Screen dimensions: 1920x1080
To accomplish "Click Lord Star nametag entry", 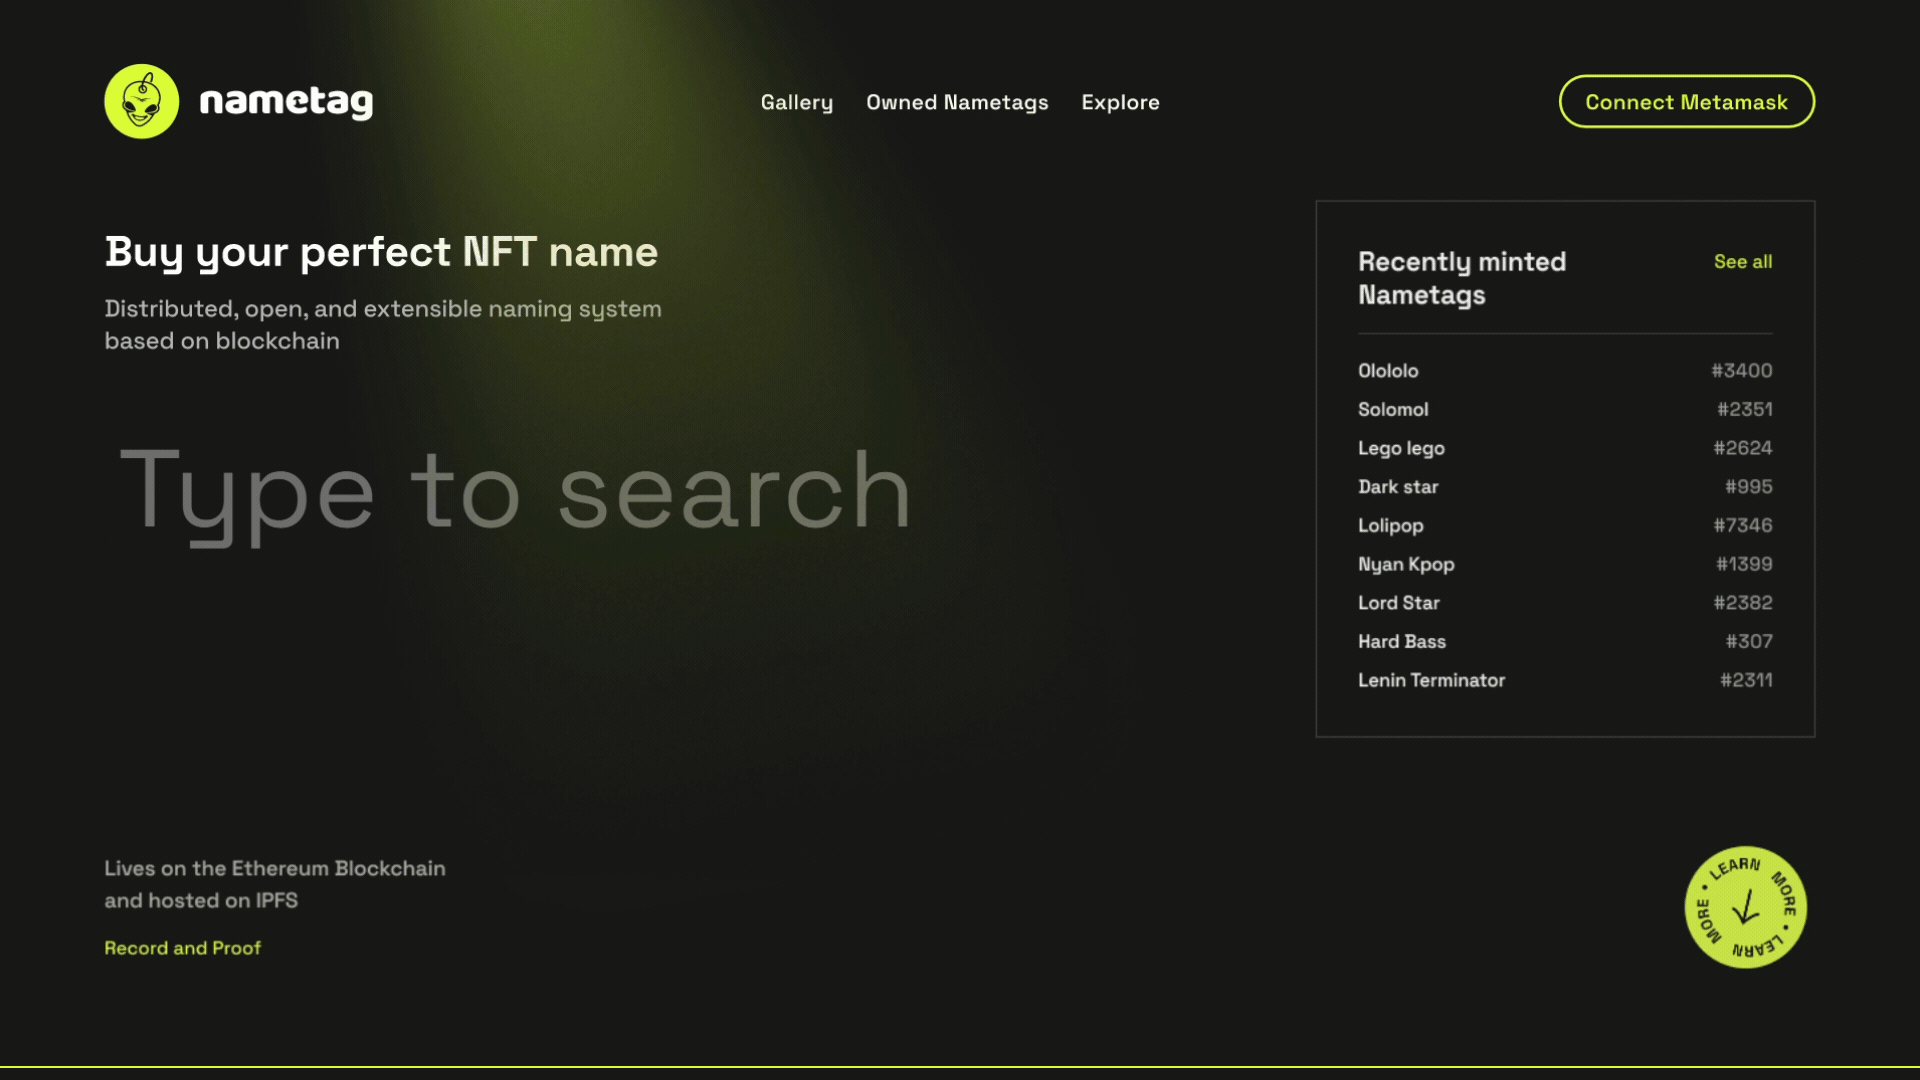I will pyautogui.click(x=1398, y=603).
